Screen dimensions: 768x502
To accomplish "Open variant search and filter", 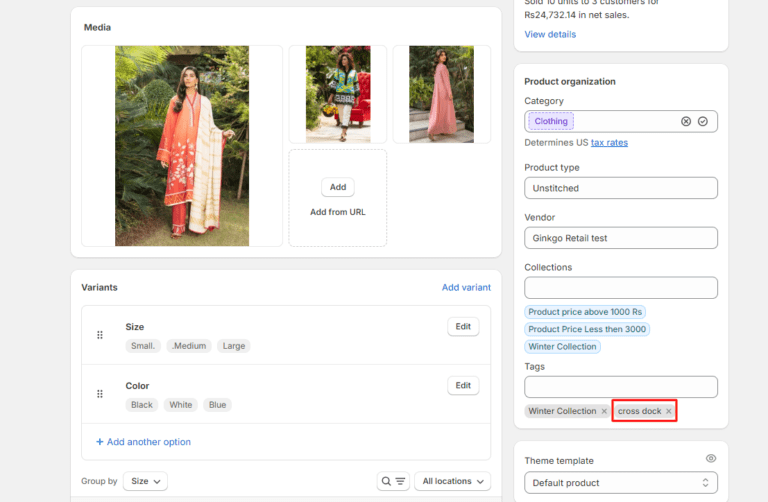I will pos(393,481).
